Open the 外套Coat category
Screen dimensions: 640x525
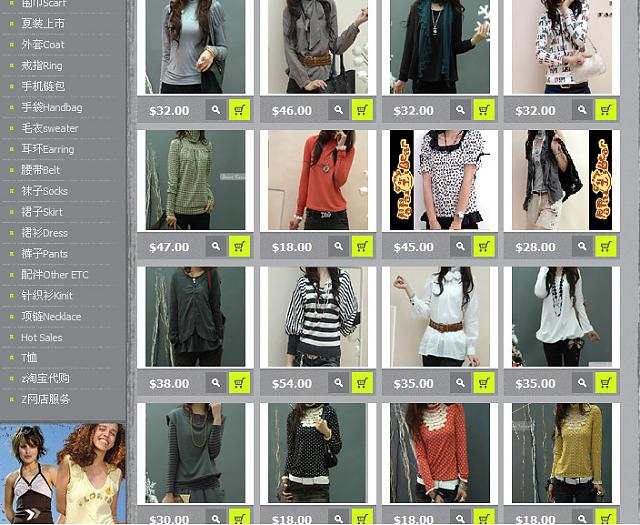point(43,44)
